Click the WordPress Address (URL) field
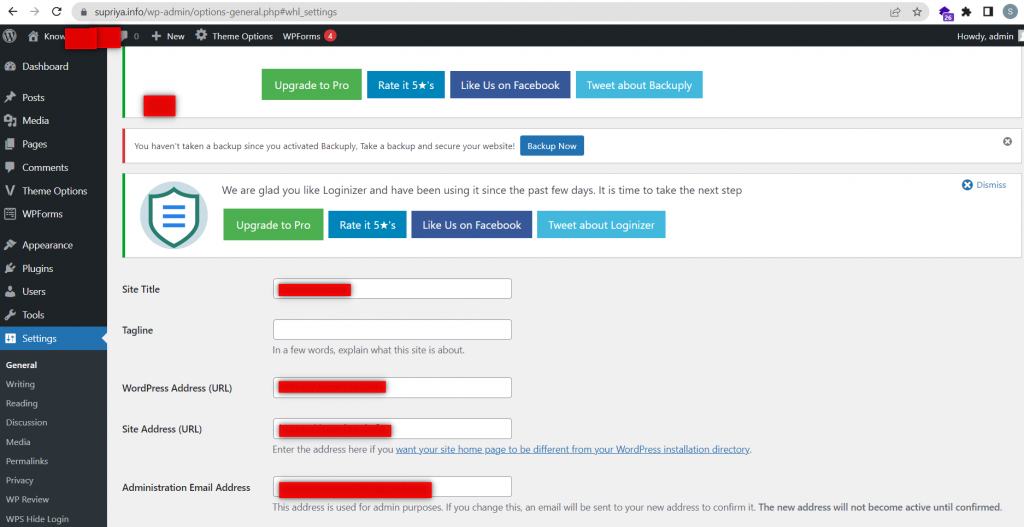The image size is (1024, 527). click(392, 387)
